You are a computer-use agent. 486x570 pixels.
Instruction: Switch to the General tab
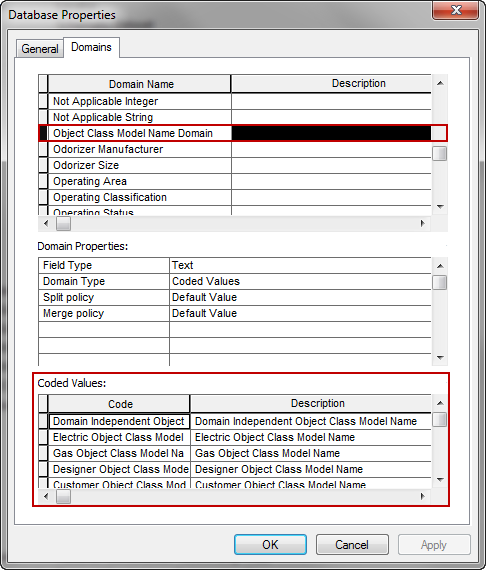[x=40, y=49]
